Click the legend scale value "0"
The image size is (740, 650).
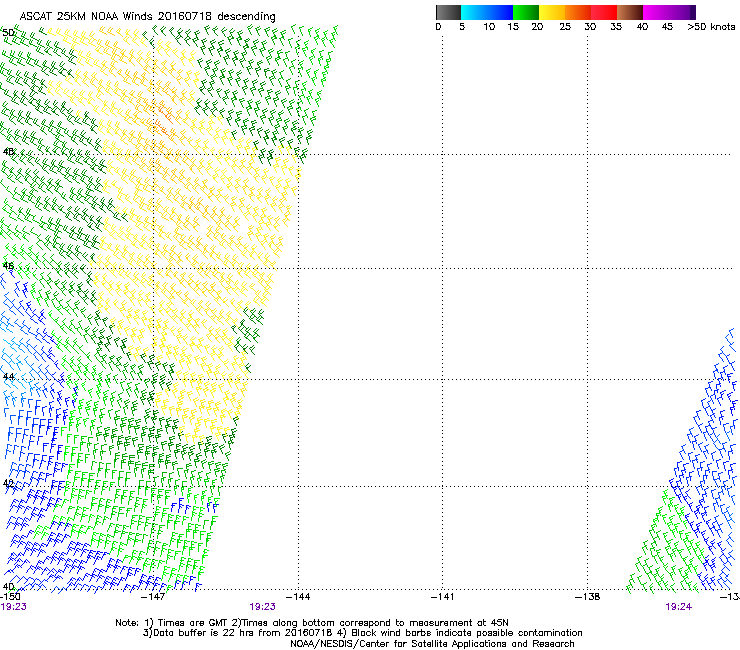click(x=438, y=27)
